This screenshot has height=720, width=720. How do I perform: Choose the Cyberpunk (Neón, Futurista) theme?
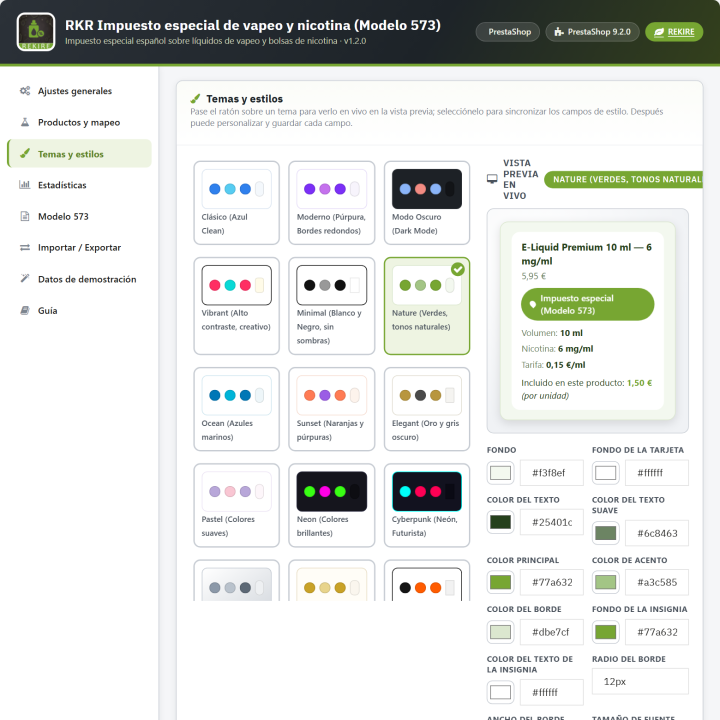point(427,505)
